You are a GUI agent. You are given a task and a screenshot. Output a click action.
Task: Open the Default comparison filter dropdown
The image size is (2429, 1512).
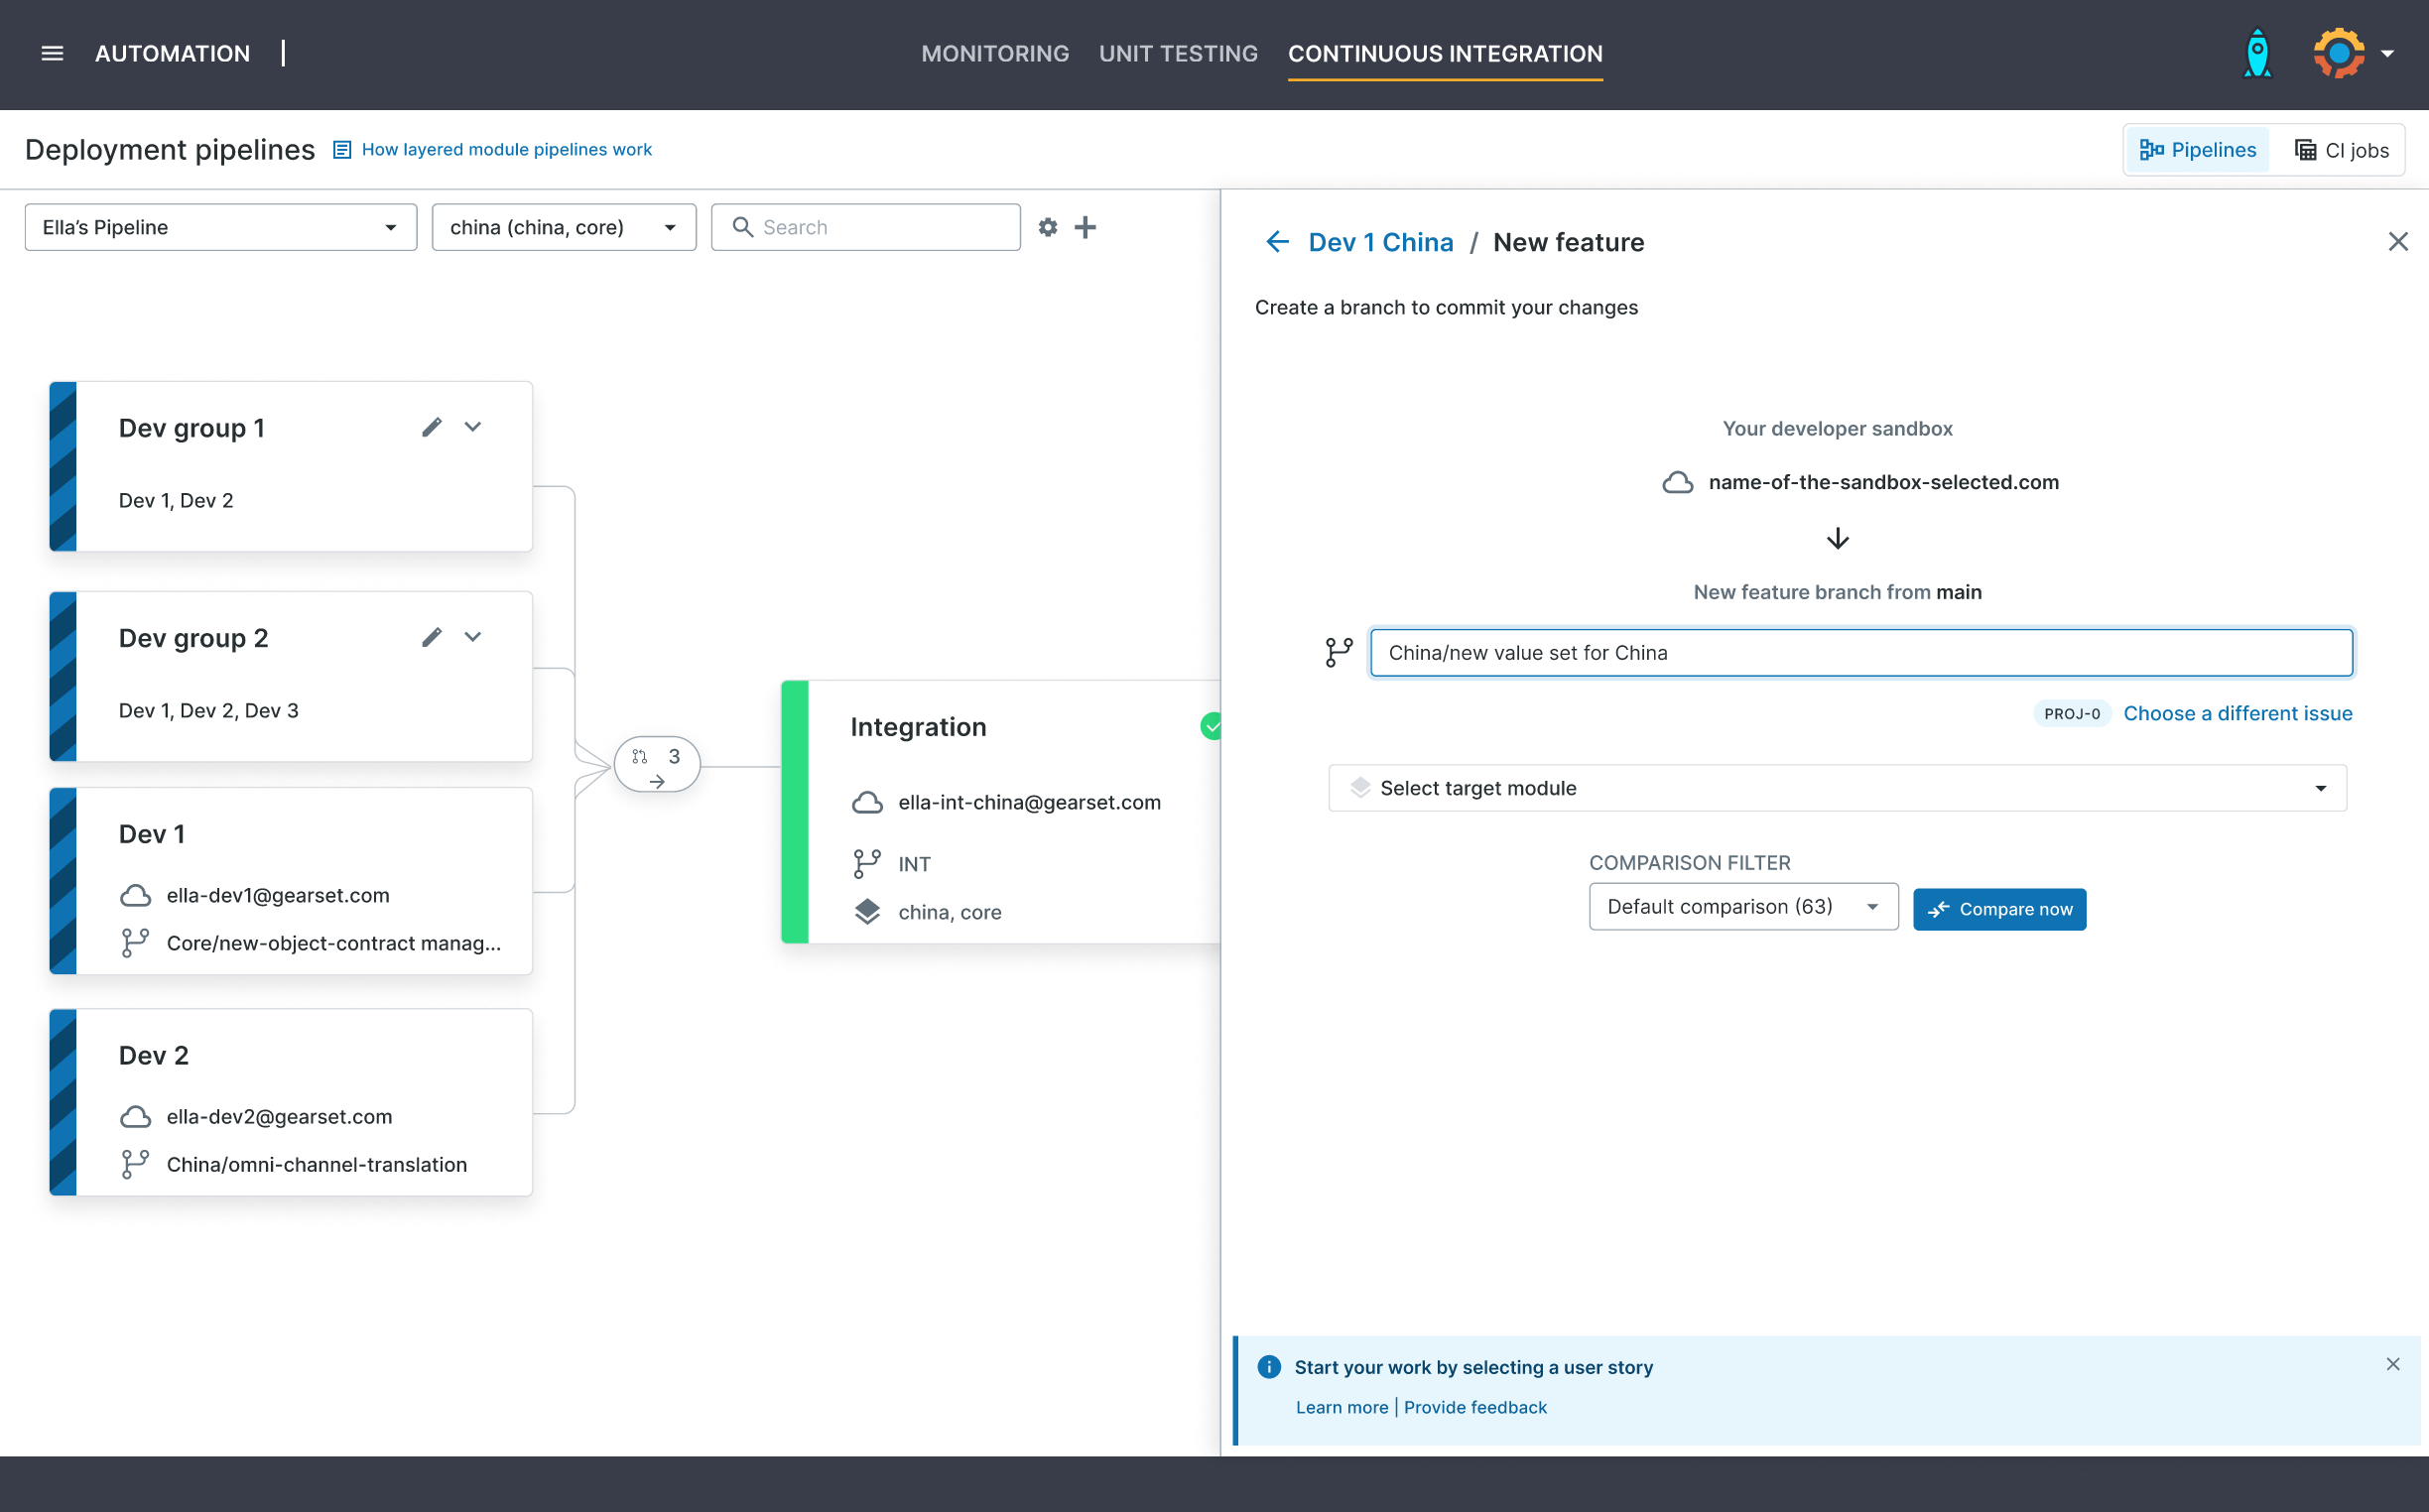click(x=1743, y=907)
